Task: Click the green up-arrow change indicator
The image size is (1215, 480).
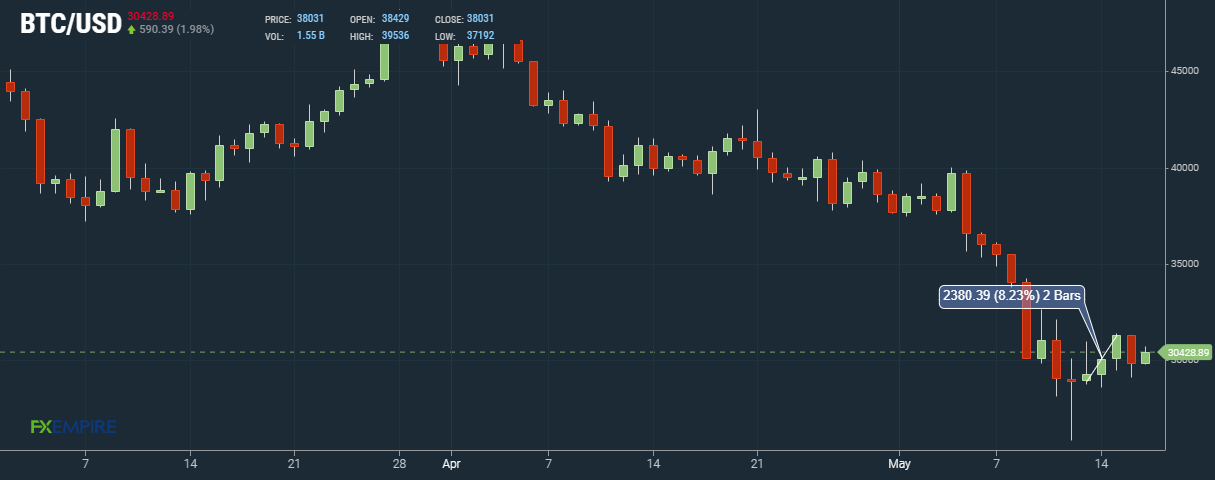Action: coord(131,30)
